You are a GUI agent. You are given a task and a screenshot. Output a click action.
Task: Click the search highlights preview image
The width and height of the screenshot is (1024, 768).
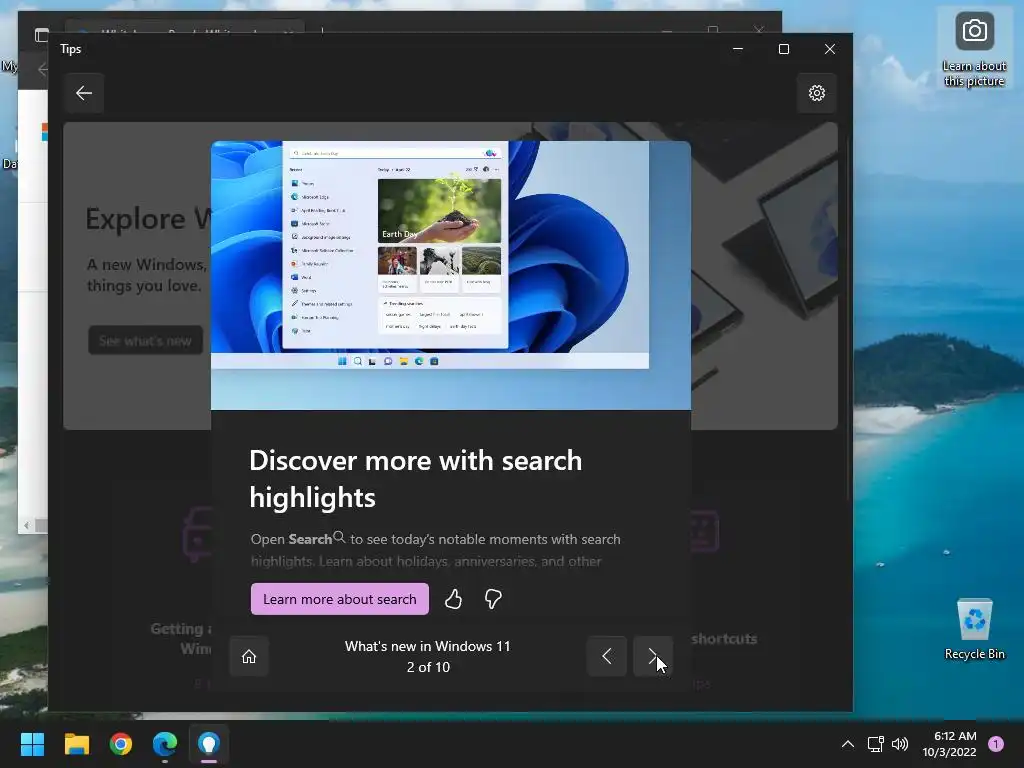[x=451, y=275]
